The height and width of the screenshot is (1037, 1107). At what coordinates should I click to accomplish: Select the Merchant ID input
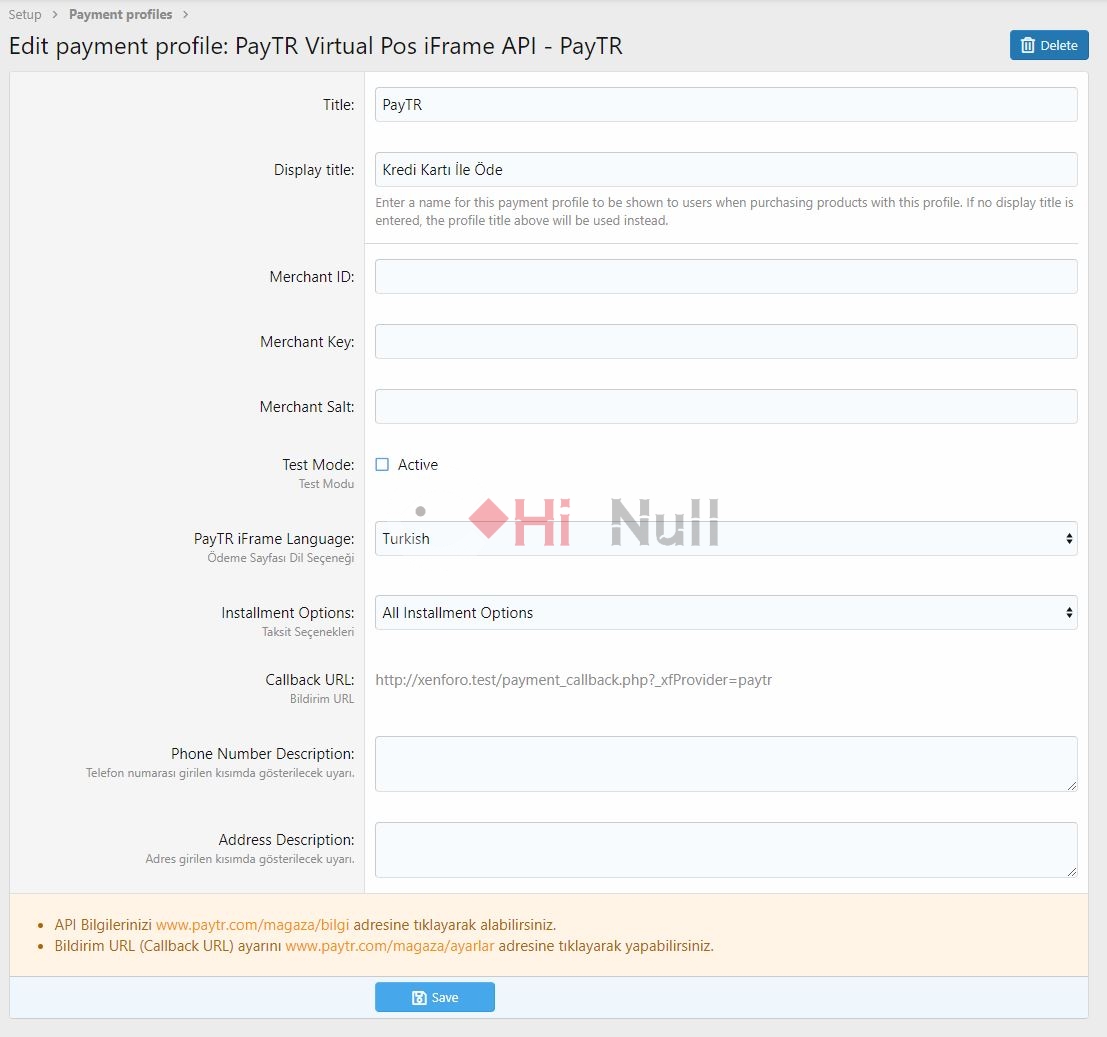(x=726, y=277)
